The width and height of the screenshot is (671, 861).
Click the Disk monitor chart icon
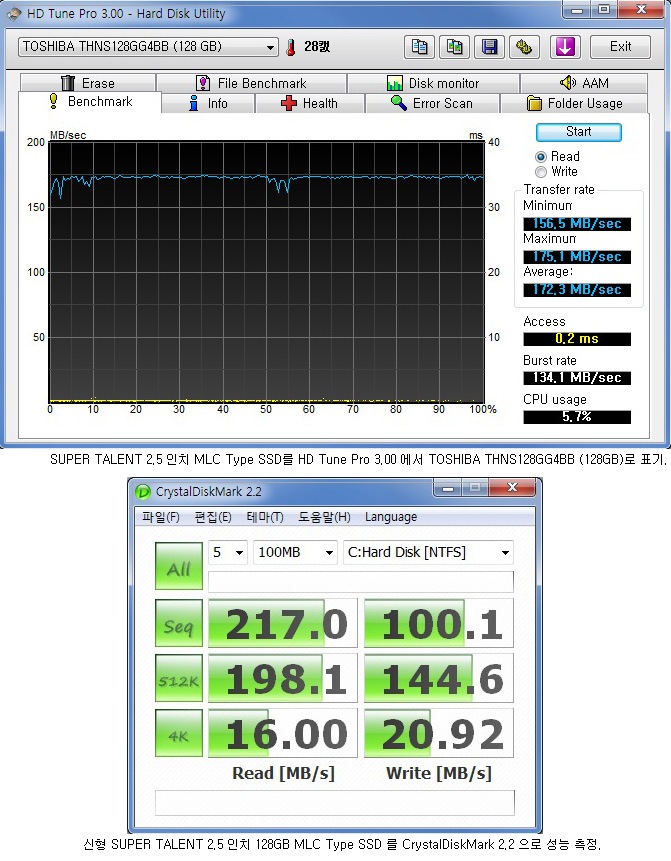(395, 83)
